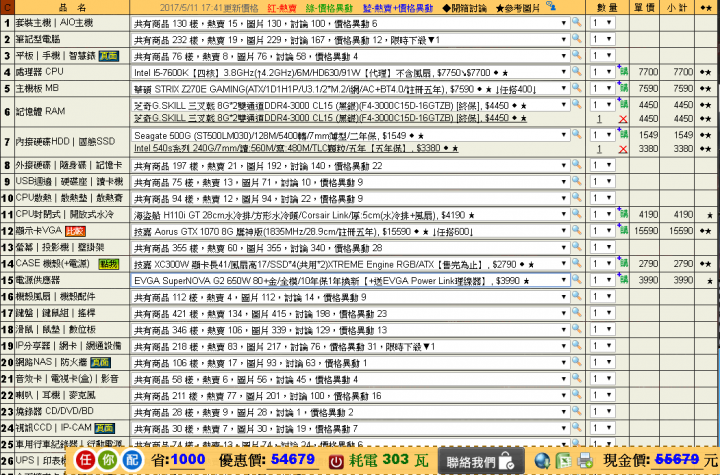Click the magnifier icon in 鍵盤 | 鍵鼠組 row
This screenshot has width=720, height=475.
click(x=577, y=312)
